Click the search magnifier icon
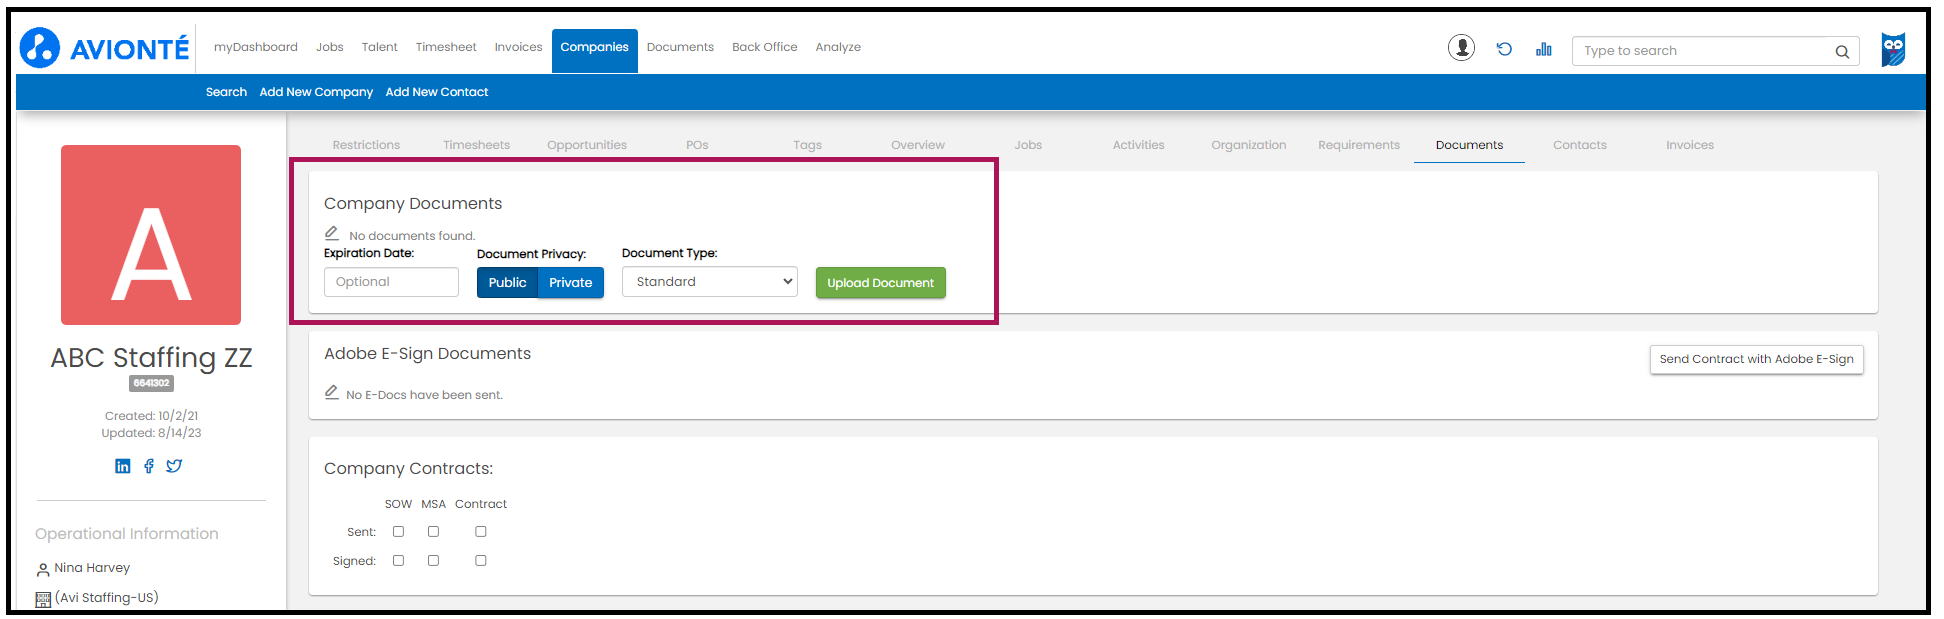Viewport: 1944px width, 619px height. 1841,52
